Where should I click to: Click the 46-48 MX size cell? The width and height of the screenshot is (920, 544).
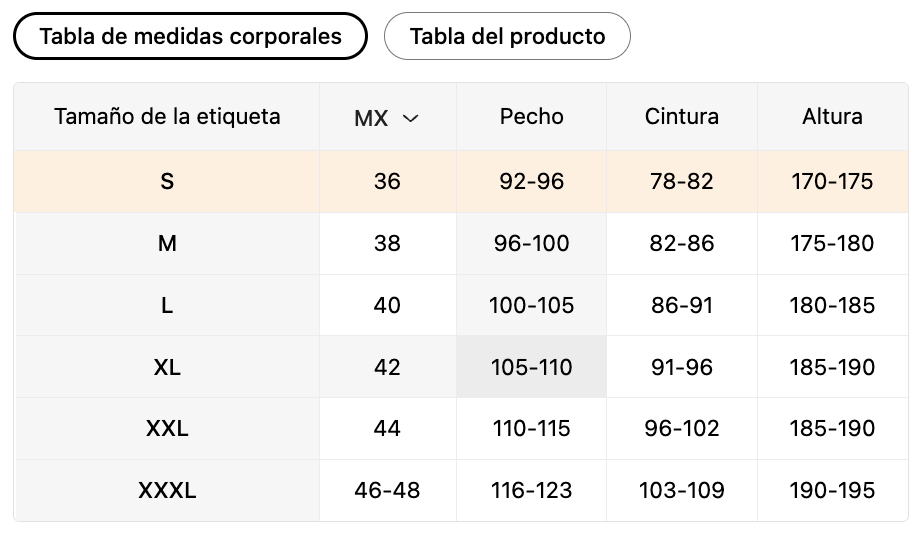387,491
